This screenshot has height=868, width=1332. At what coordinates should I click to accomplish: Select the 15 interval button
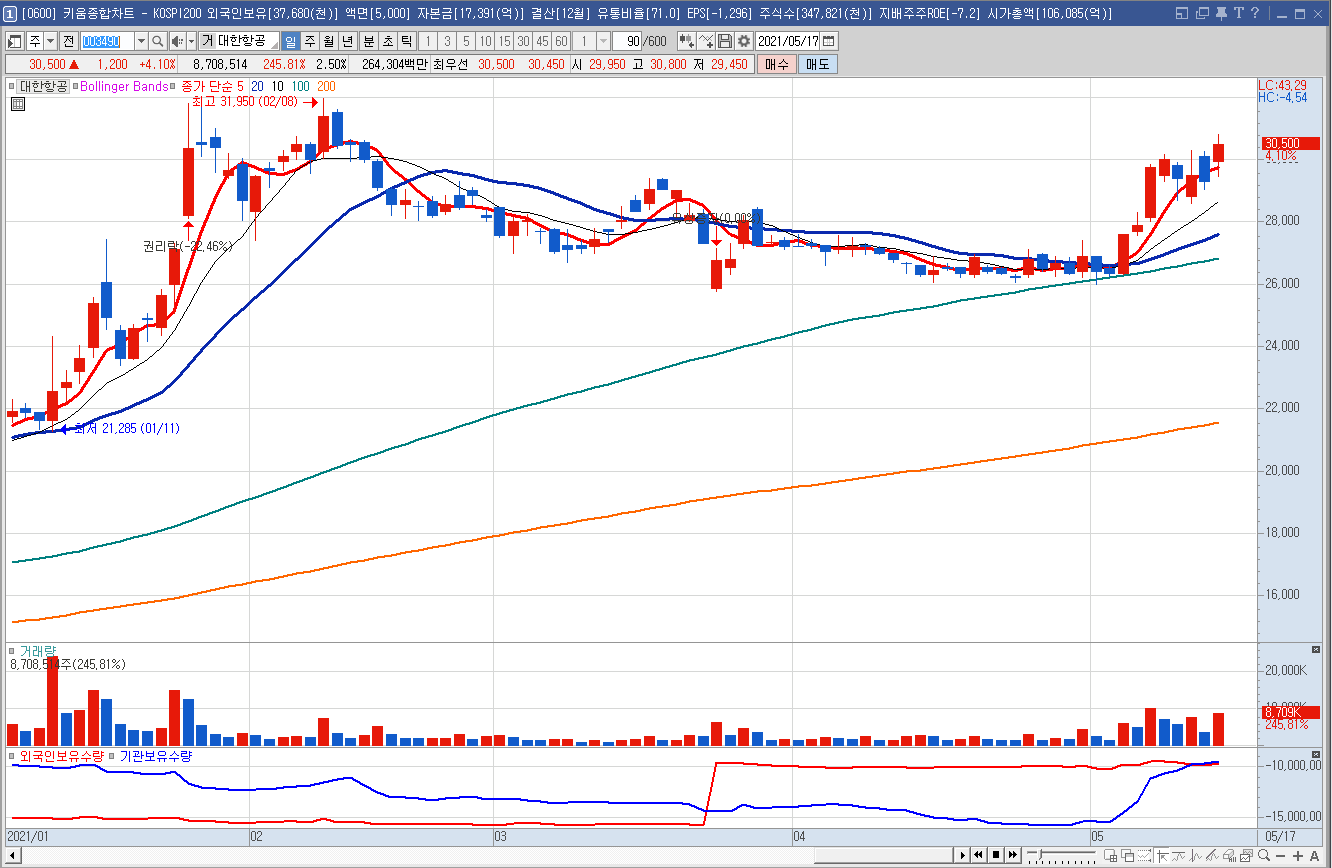504,41
